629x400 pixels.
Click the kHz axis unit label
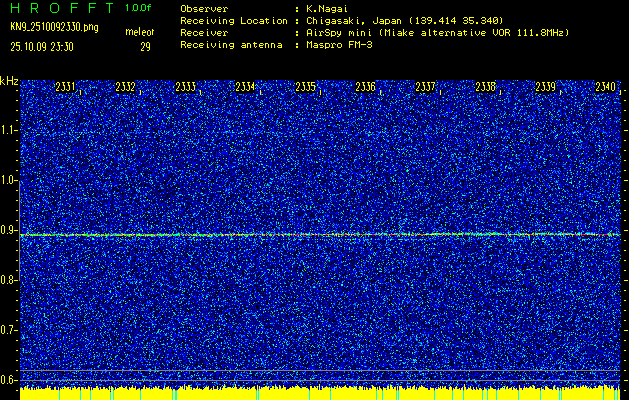click(9, 80)
